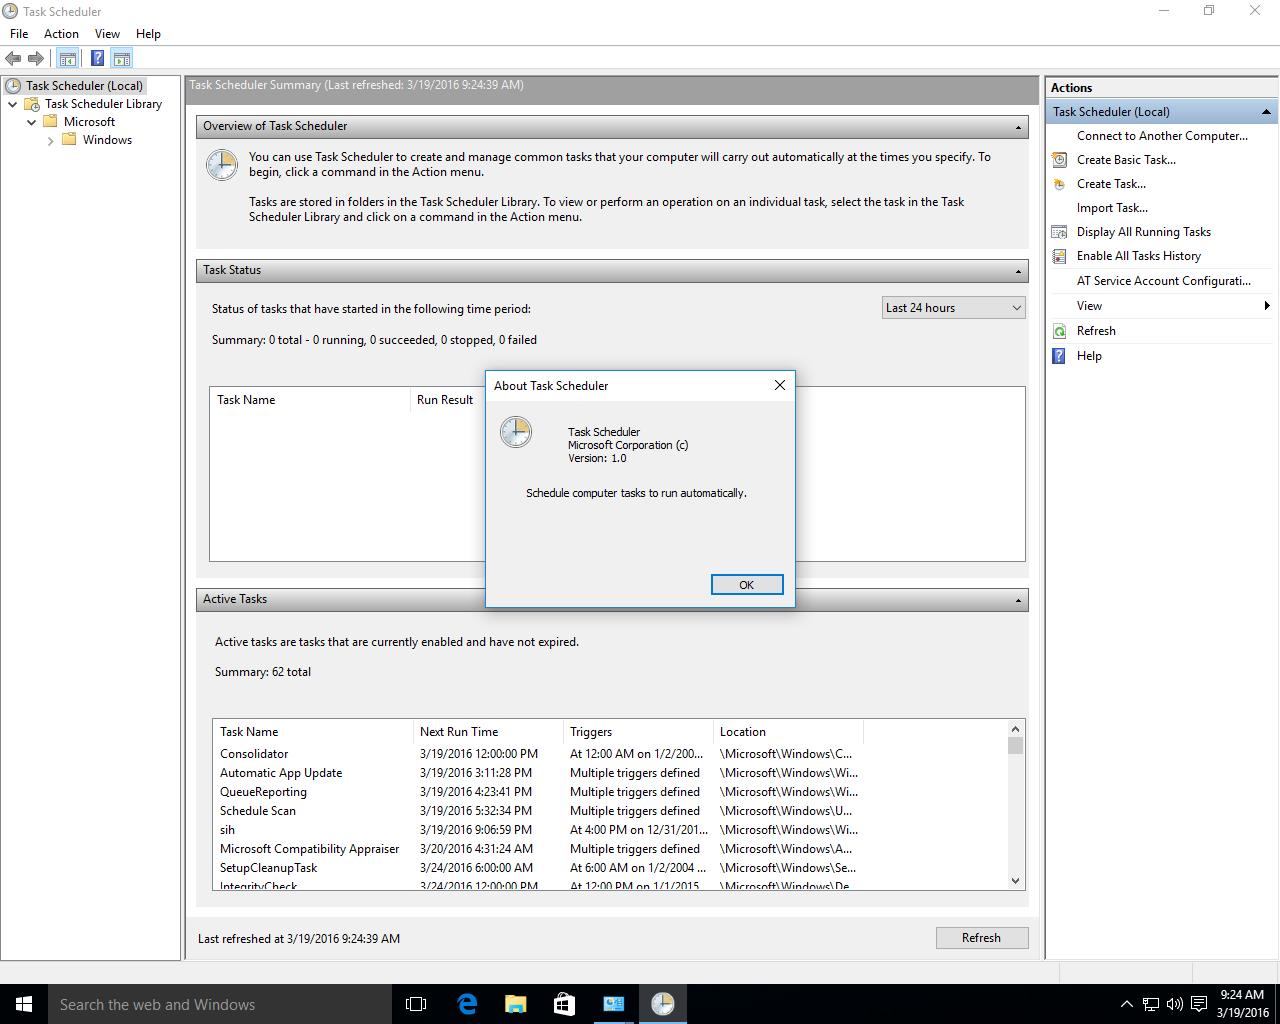Click the taskbar clock showing 9:24 AM
This screenshot has width=1280, height=1024.
click(1242, 1004)
